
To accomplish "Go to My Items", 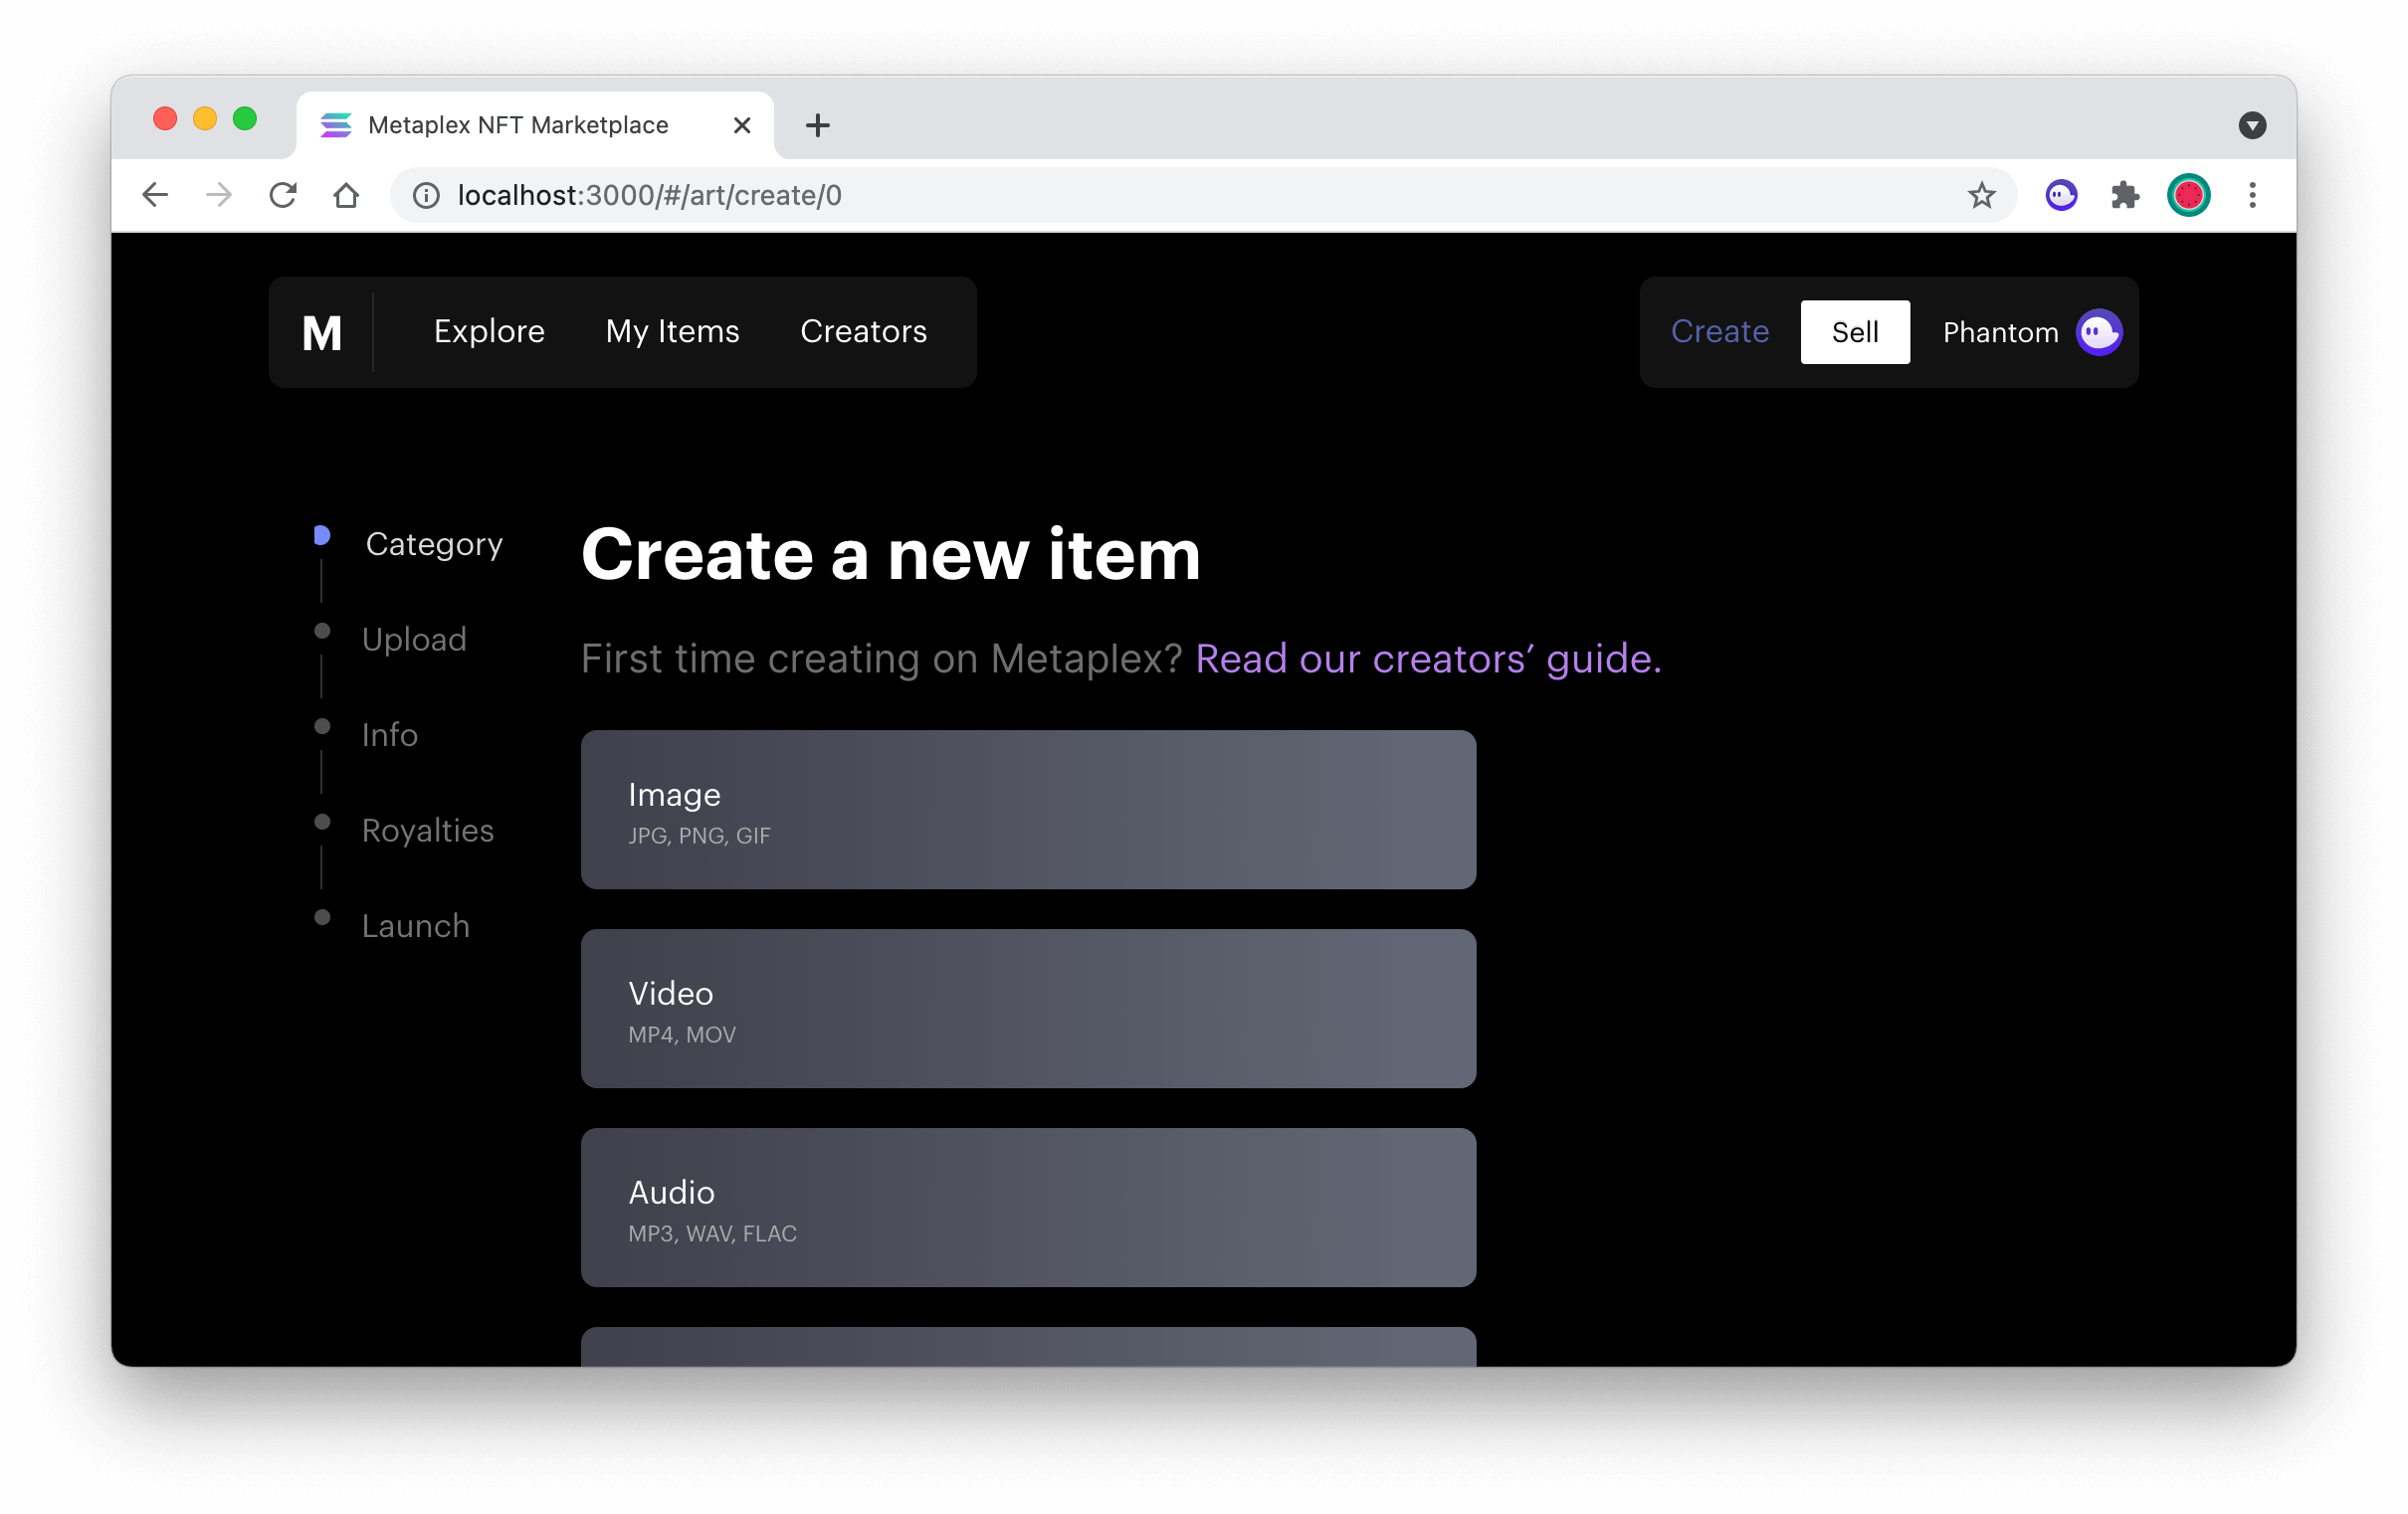I will [x=672, y=331].
